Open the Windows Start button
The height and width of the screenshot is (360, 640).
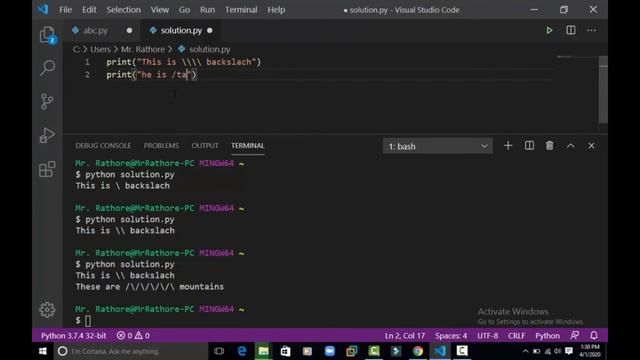click(x=42, y=351)
